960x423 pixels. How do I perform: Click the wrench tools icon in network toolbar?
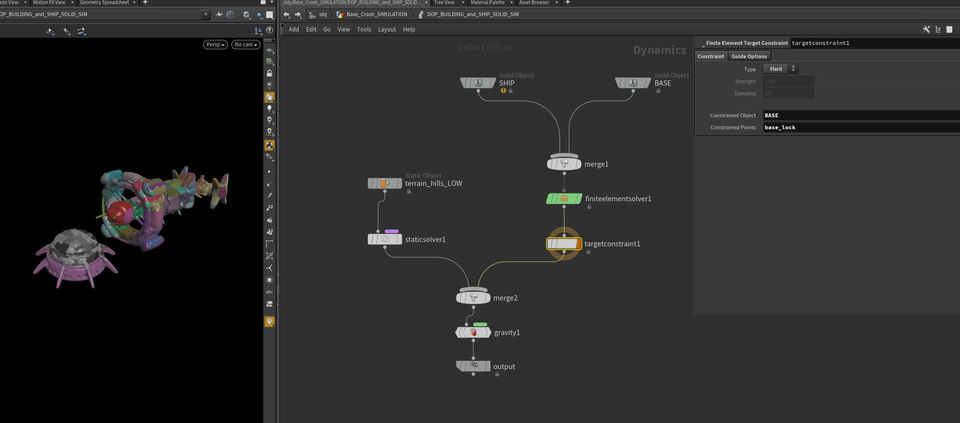926,29
